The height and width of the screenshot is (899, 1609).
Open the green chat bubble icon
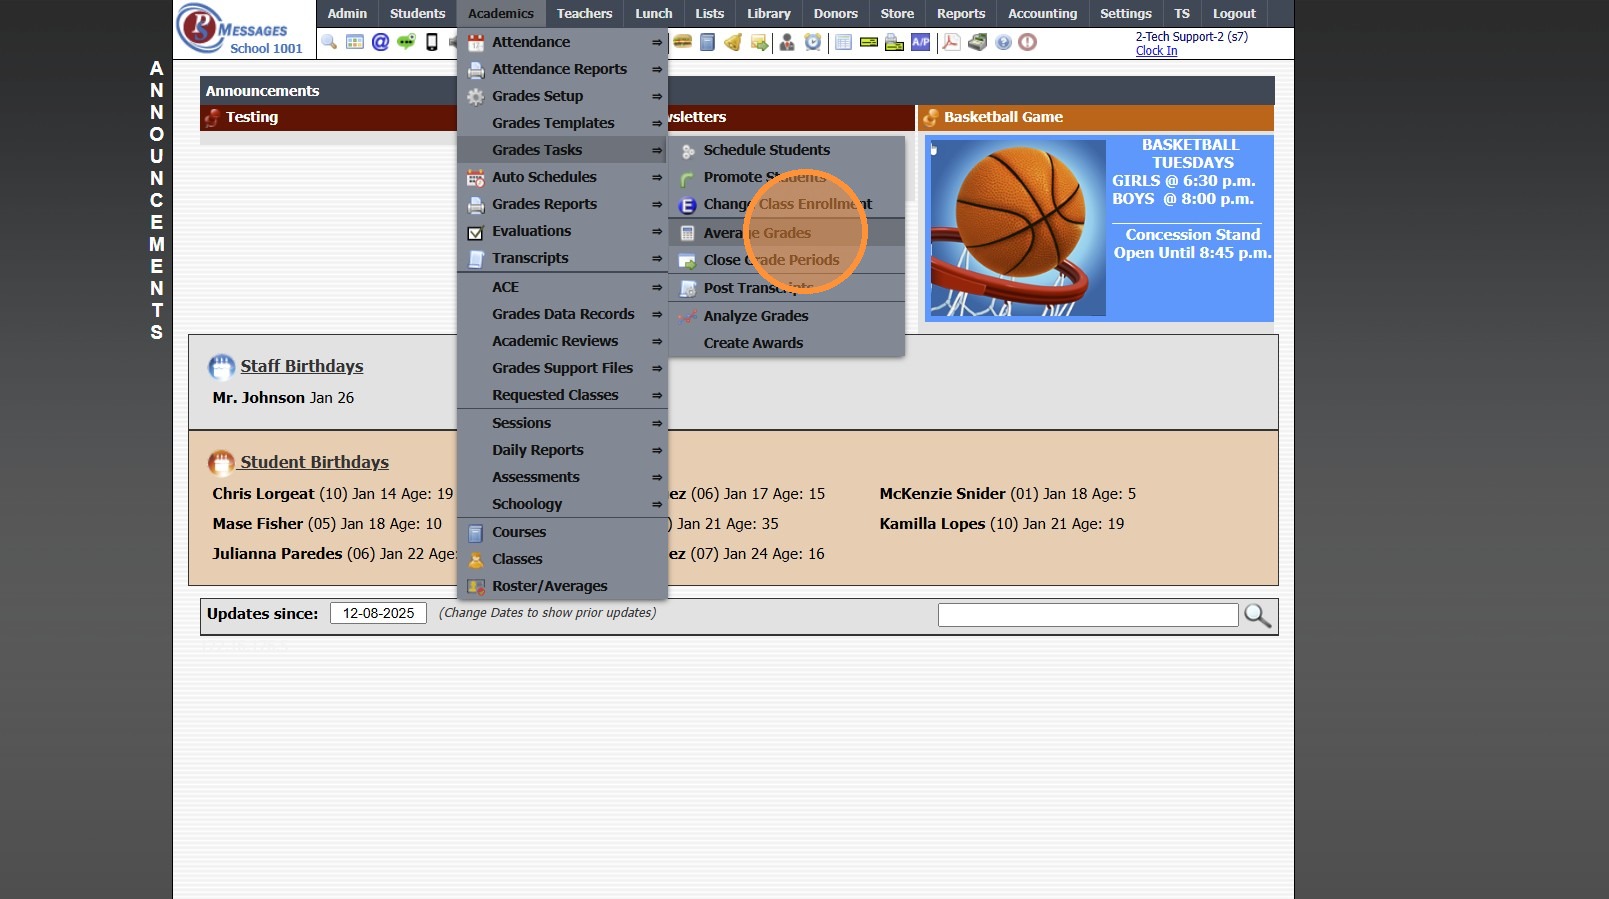pos(406,42)
